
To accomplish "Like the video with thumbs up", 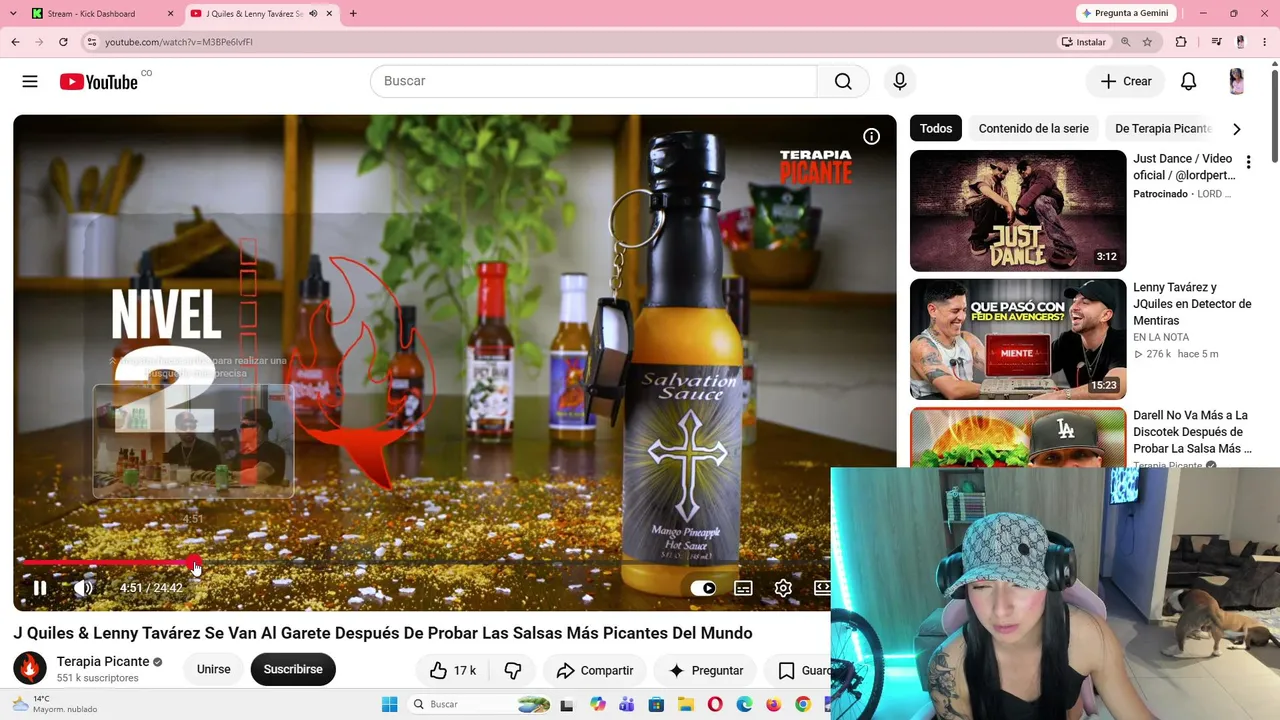I will (452, 670).
